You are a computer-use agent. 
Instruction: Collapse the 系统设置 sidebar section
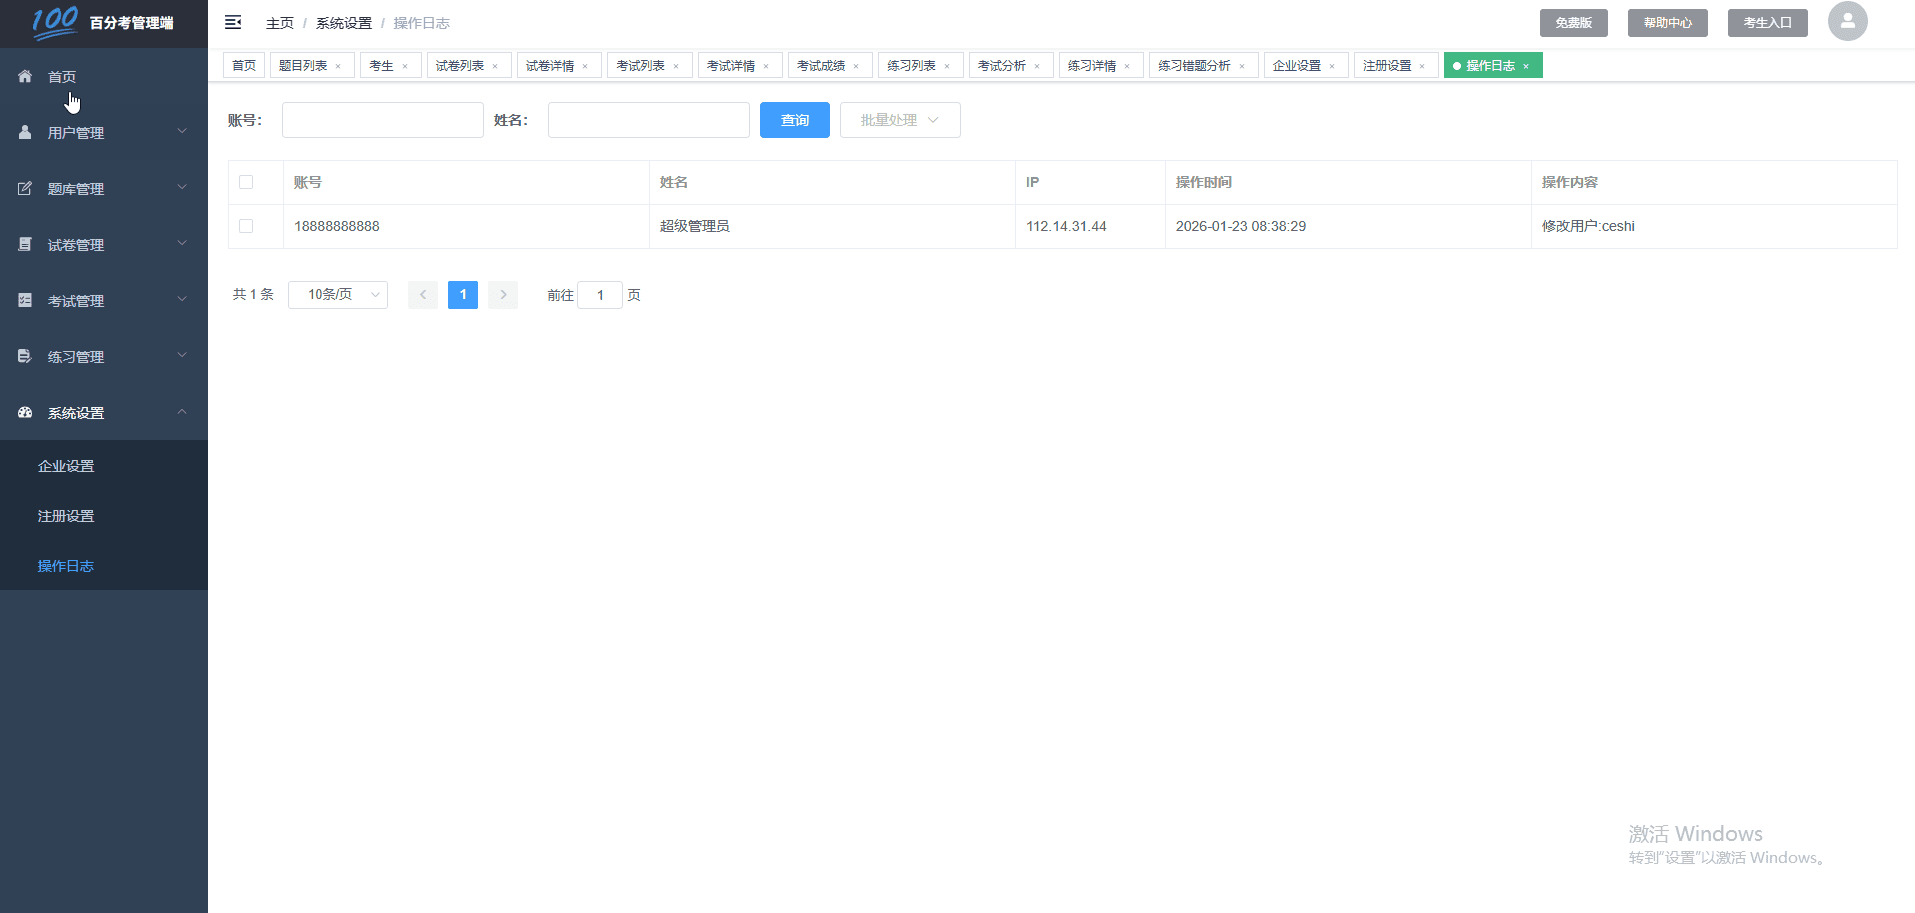[75, 412]
